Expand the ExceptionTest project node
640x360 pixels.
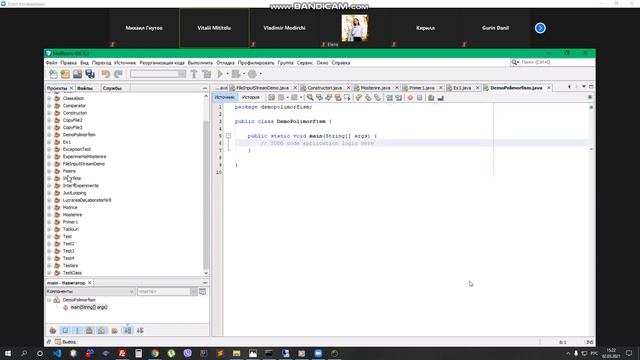[x=49, y=149]
